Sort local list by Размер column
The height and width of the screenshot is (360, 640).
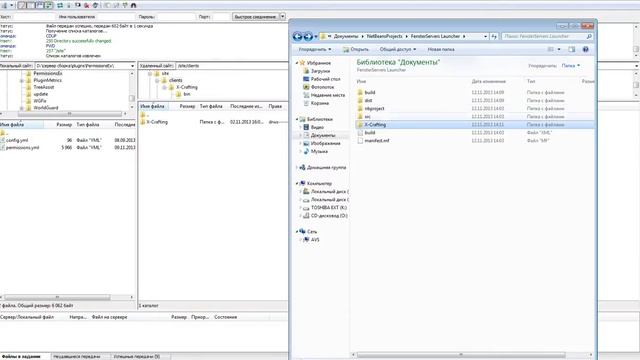(x=64, y=124)
